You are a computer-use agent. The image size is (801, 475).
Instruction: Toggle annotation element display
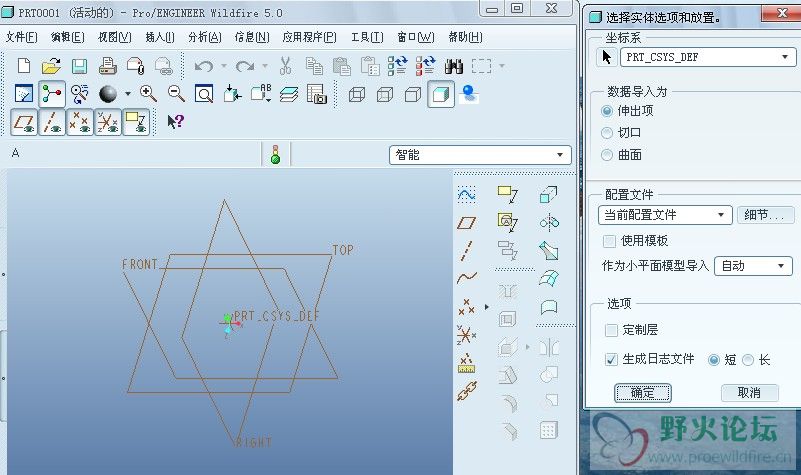click(x=136, y=123)
